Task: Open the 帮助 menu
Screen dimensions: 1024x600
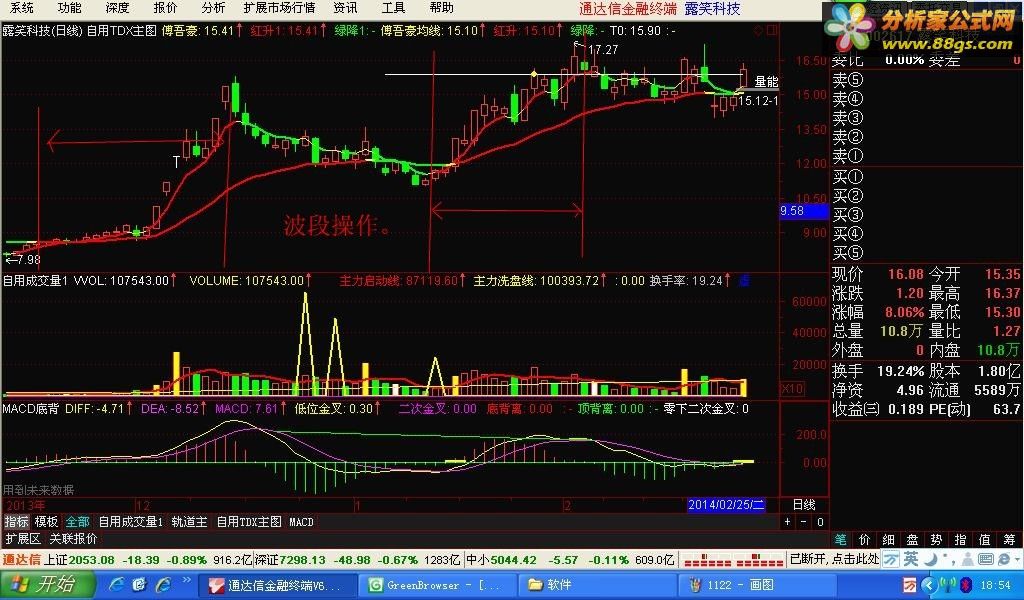Action: click(x=441, y=8)
